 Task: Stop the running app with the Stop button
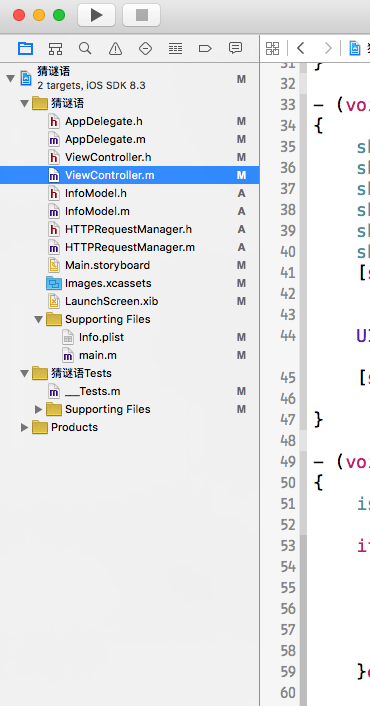(141, 15)
